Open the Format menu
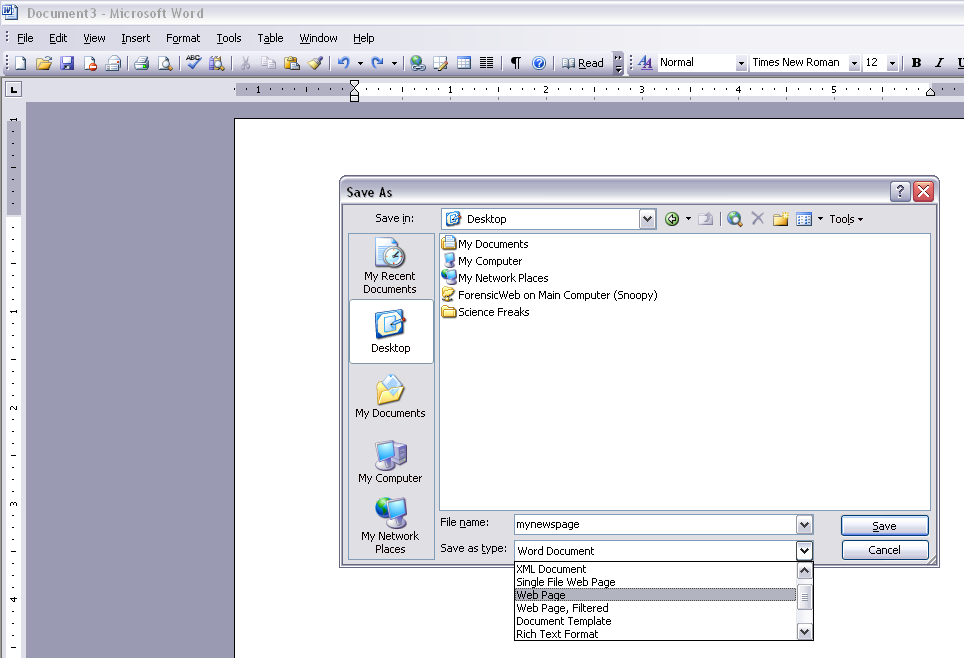This screenshot has width=964, height=658. tap(183, 38)
